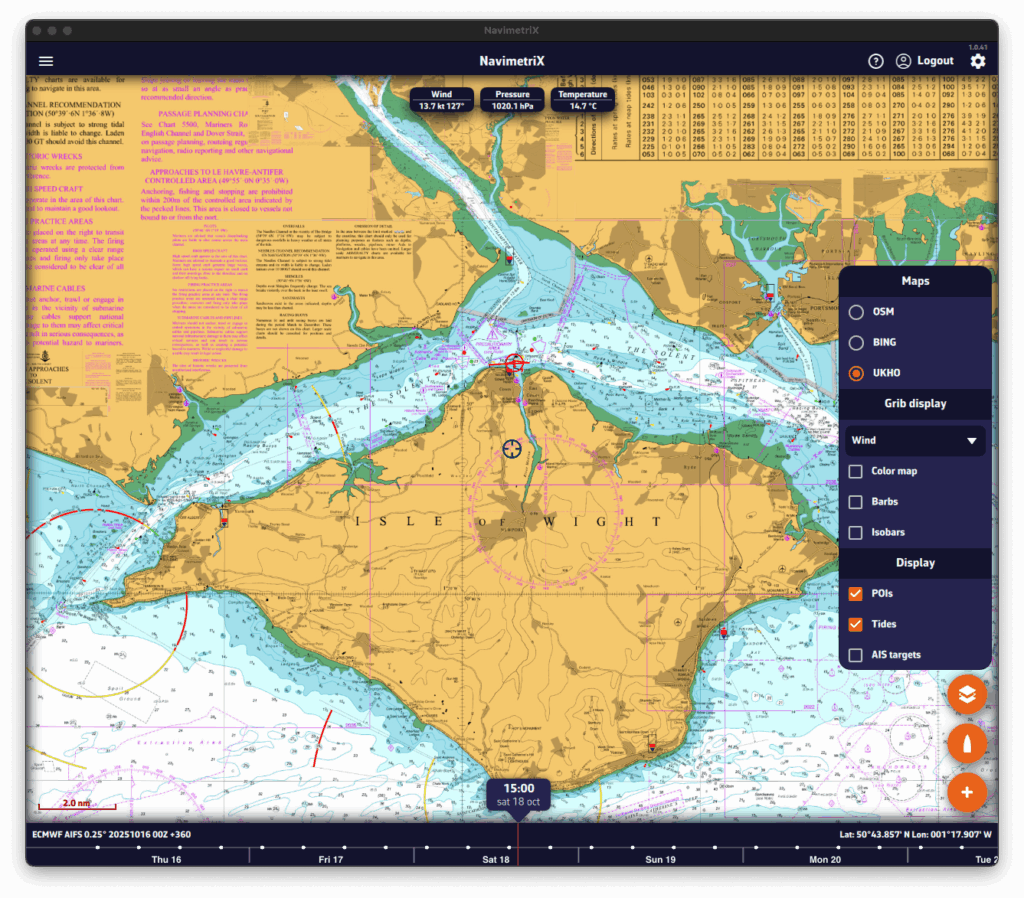
Task: Enable the Color map checkbox
Action: [856, 471]
